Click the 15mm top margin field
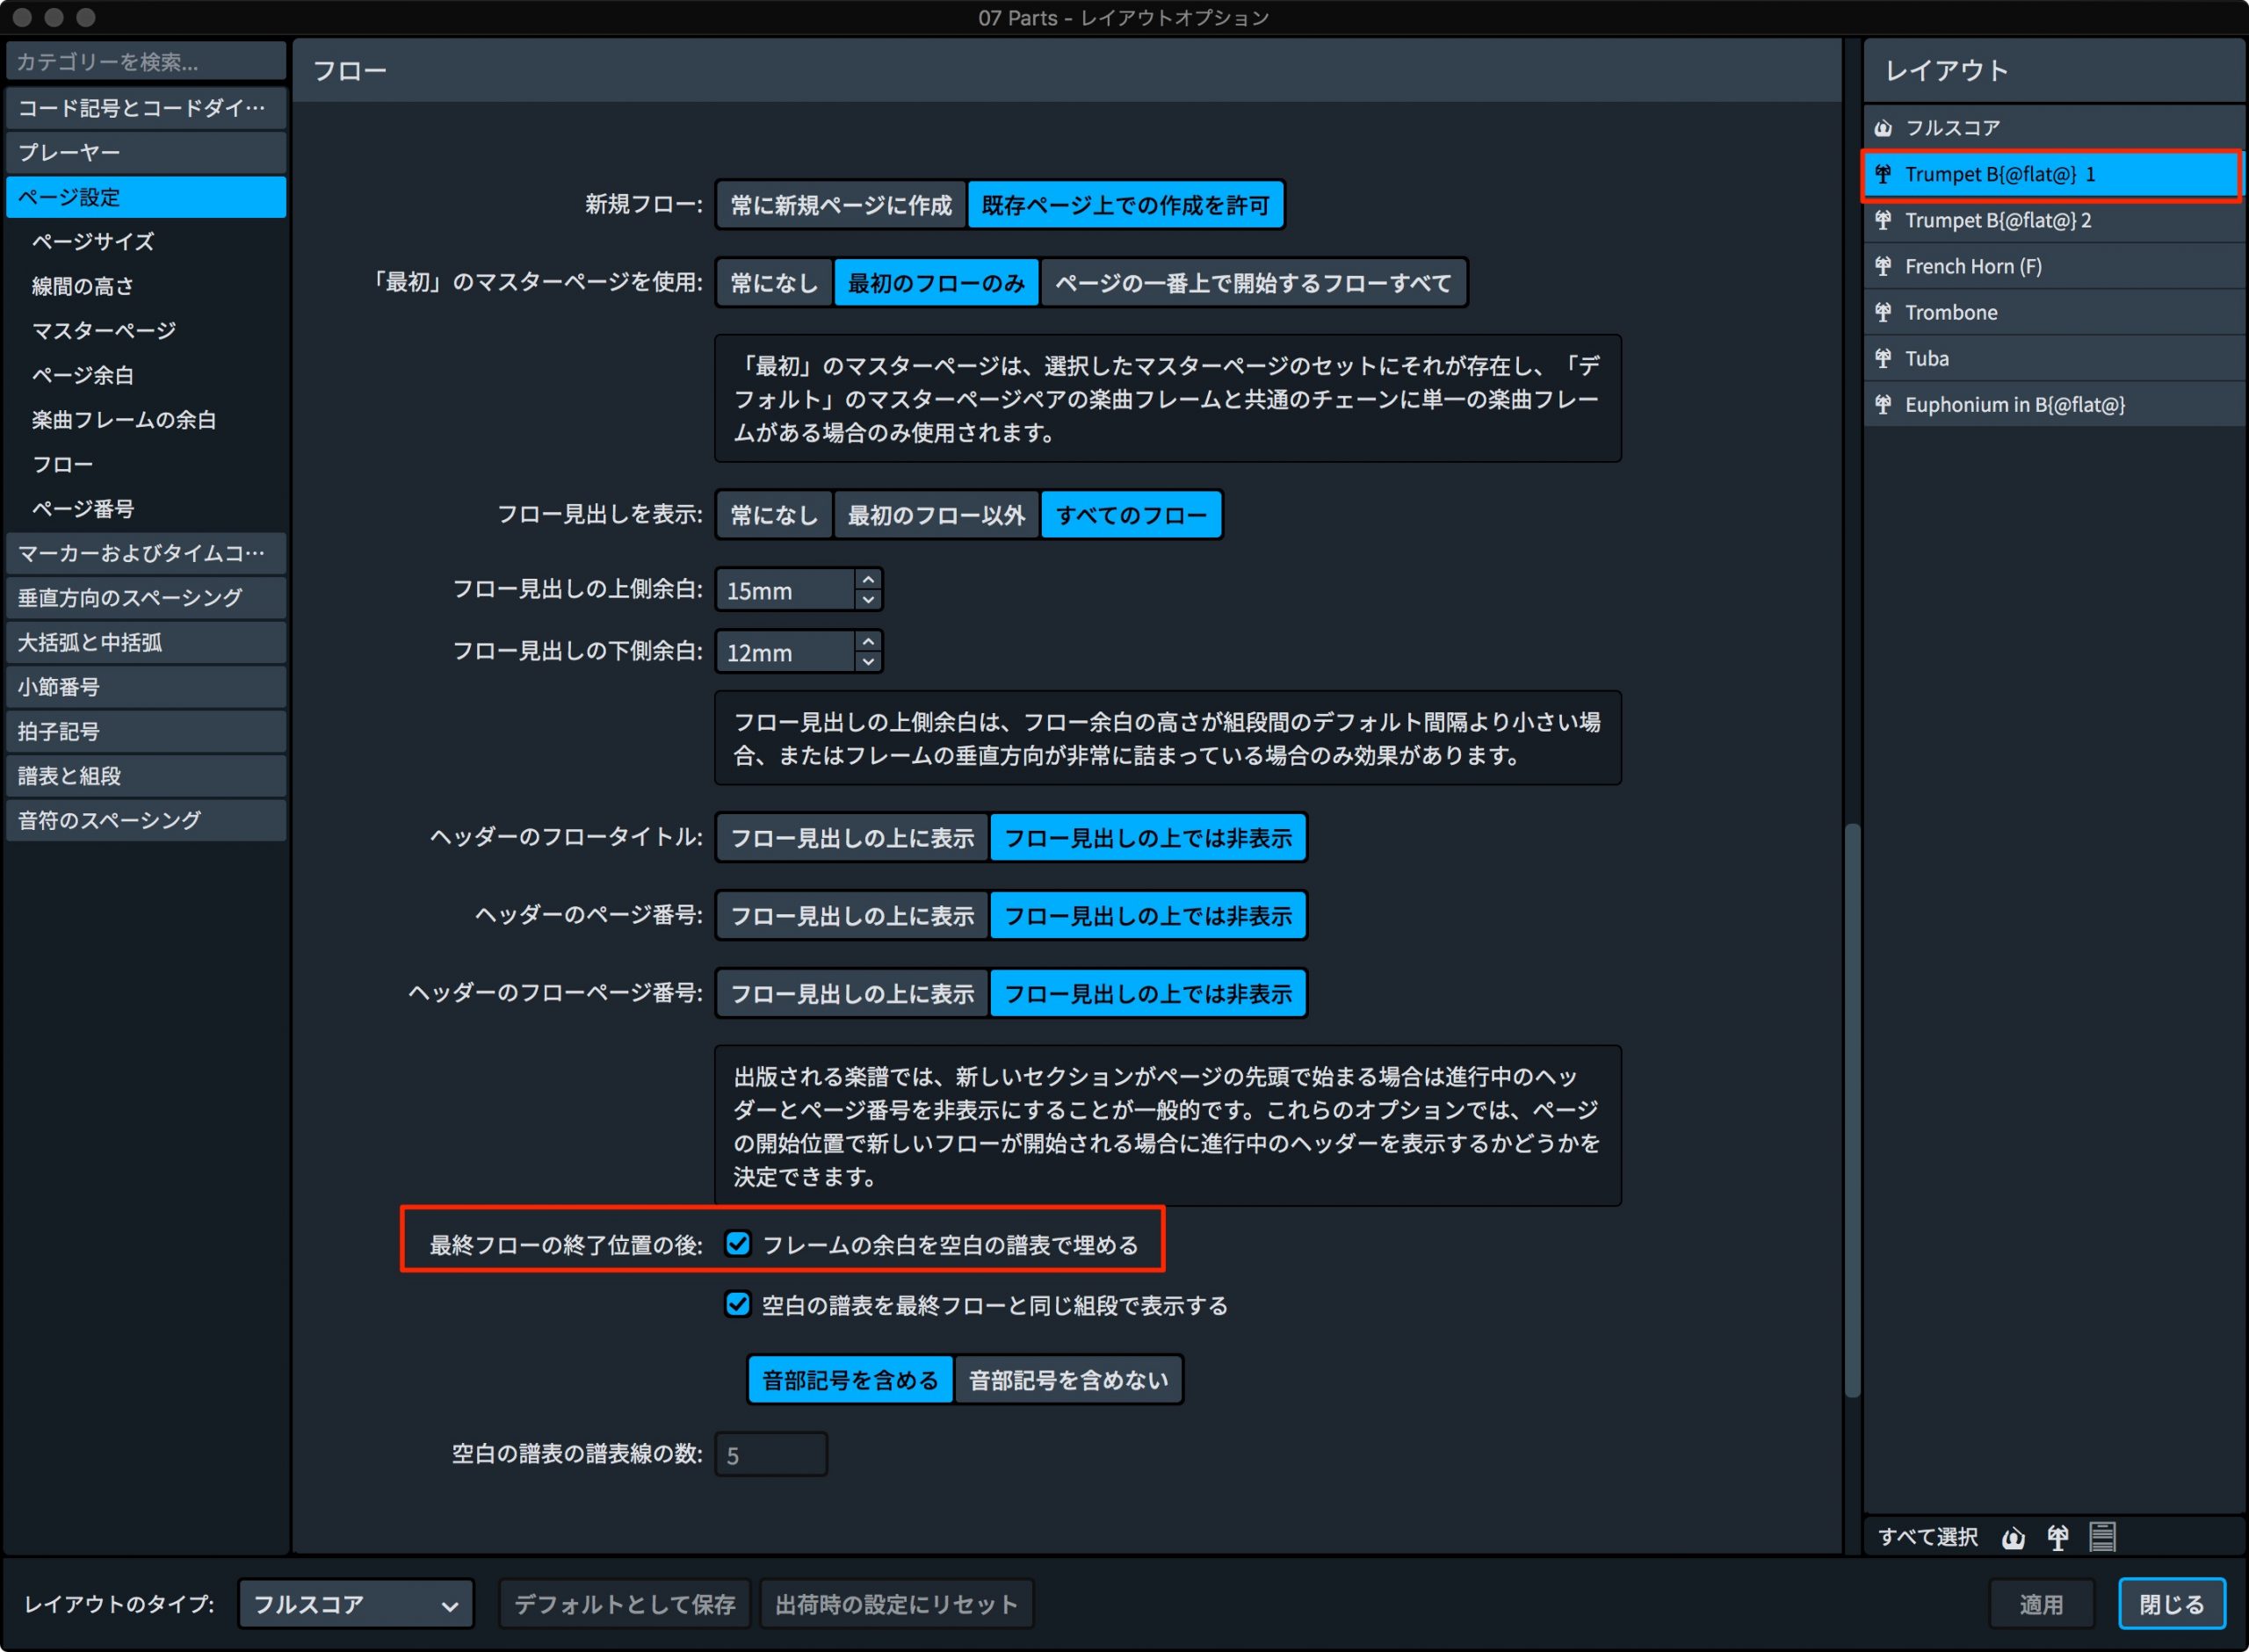 (x=786, y=590)
